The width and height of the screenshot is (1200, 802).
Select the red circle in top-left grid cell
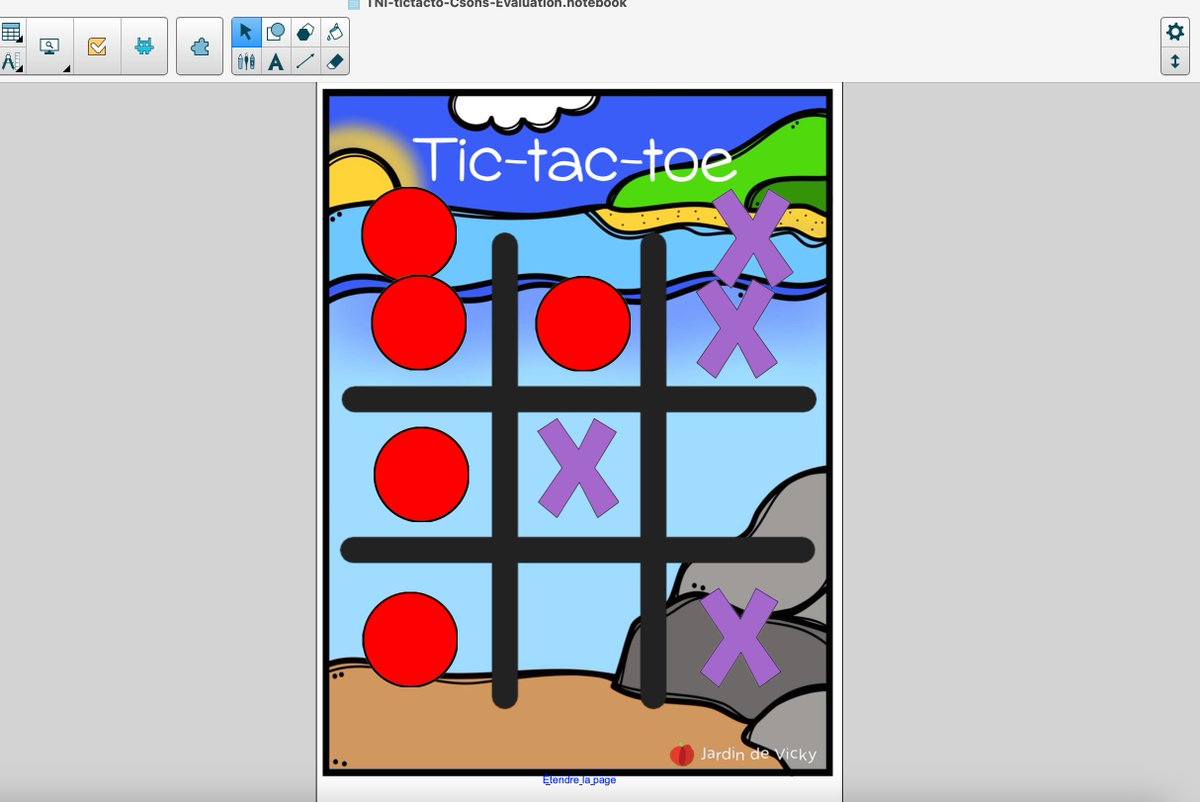tap(419, 322)
